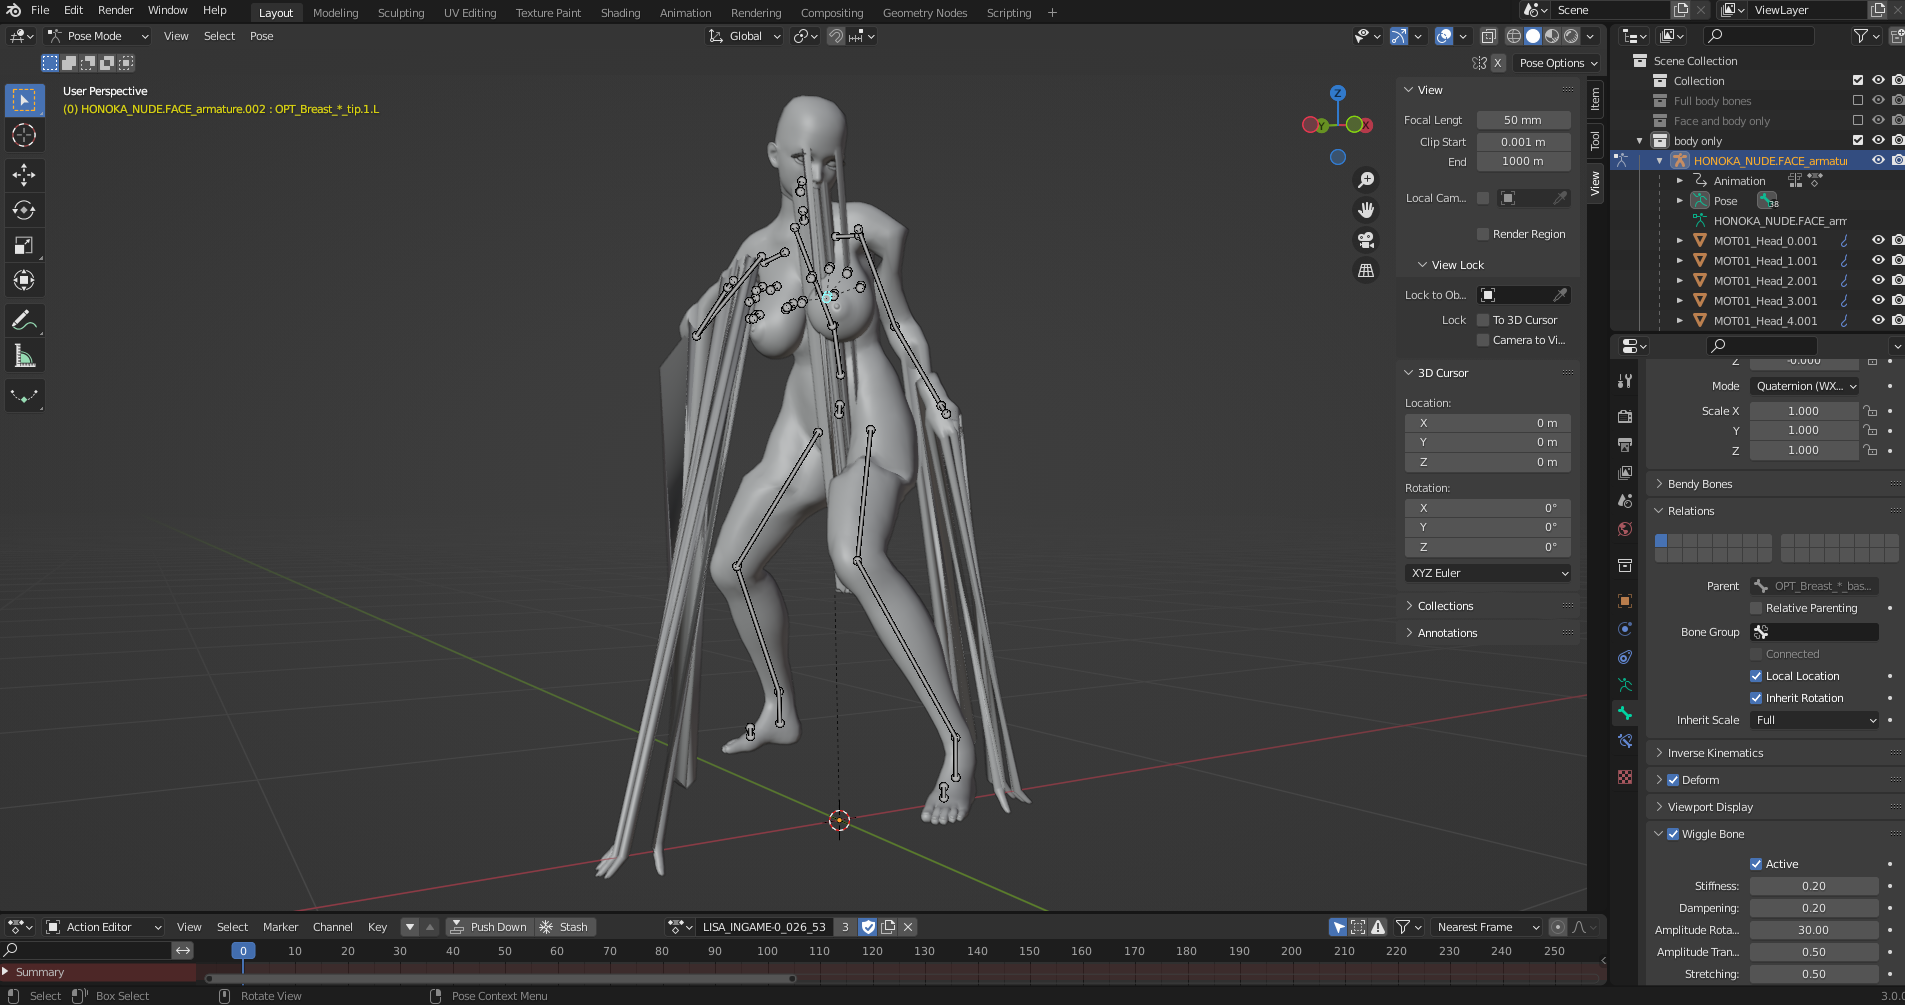Viewport: 1905px width, 1005px height.
Task: Click the Push Down button
Action: tap(488, 927)
